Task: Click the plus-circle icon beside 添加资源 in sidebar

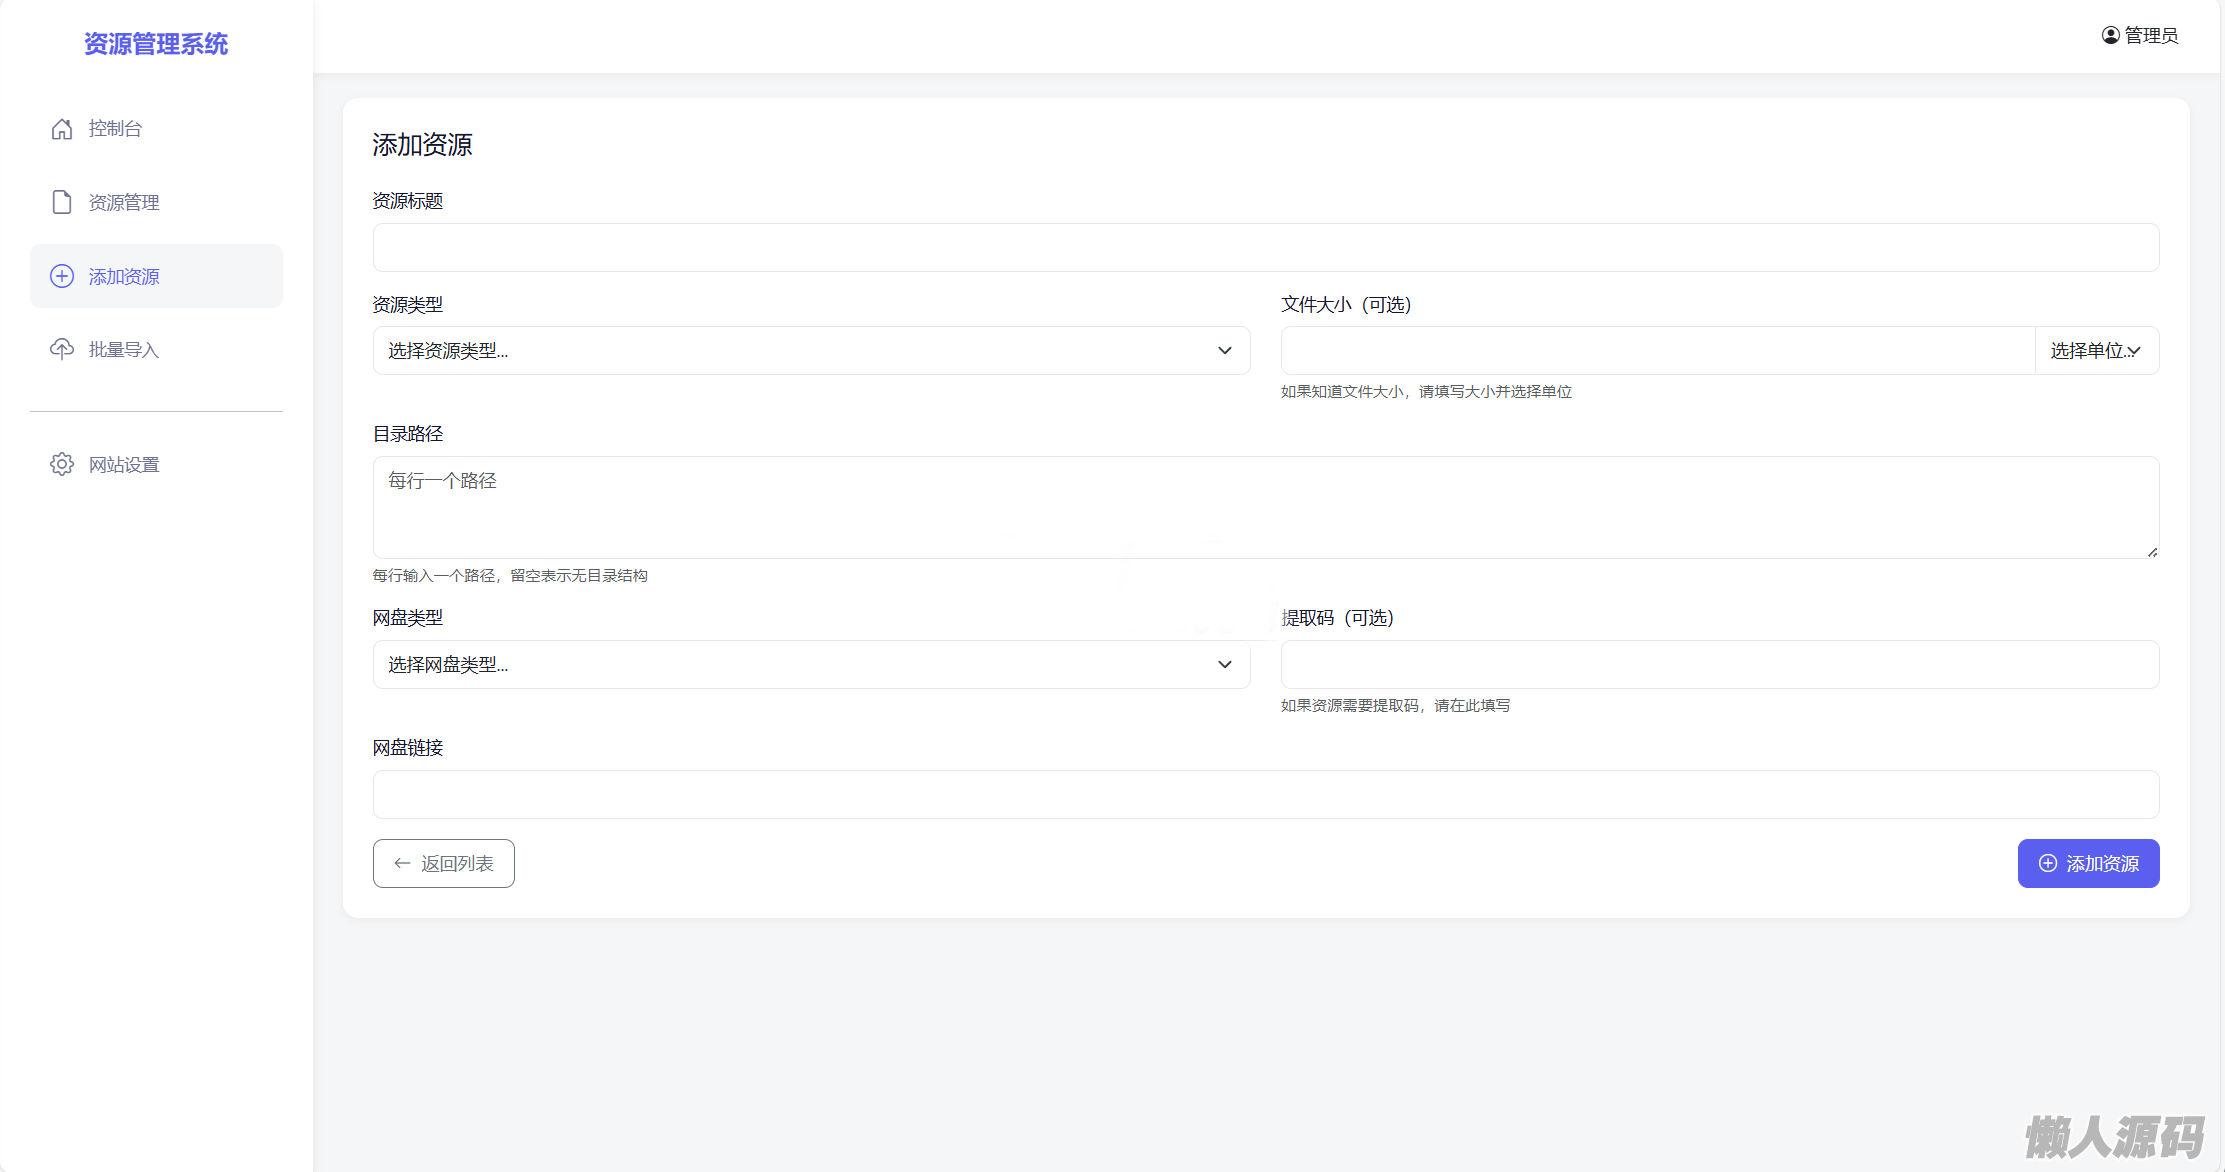Action: [62, 276]
